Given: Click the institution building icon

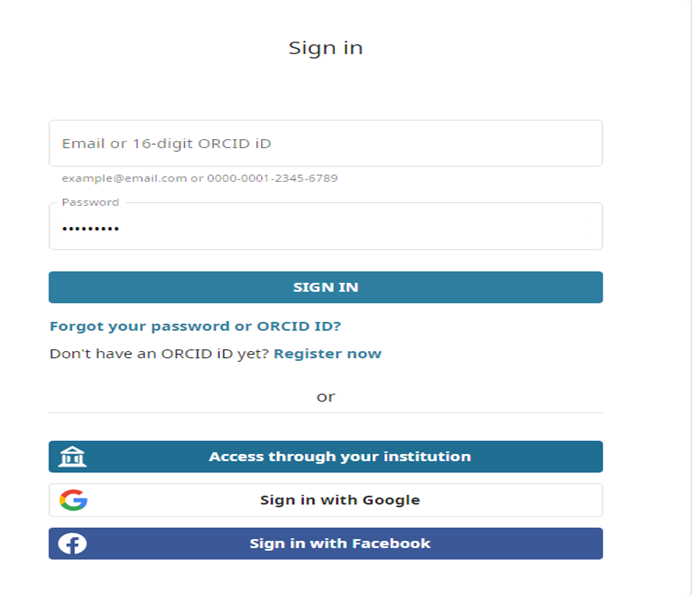Looking at the screenshot, I should pyautogui.click(x=73, y=457).
